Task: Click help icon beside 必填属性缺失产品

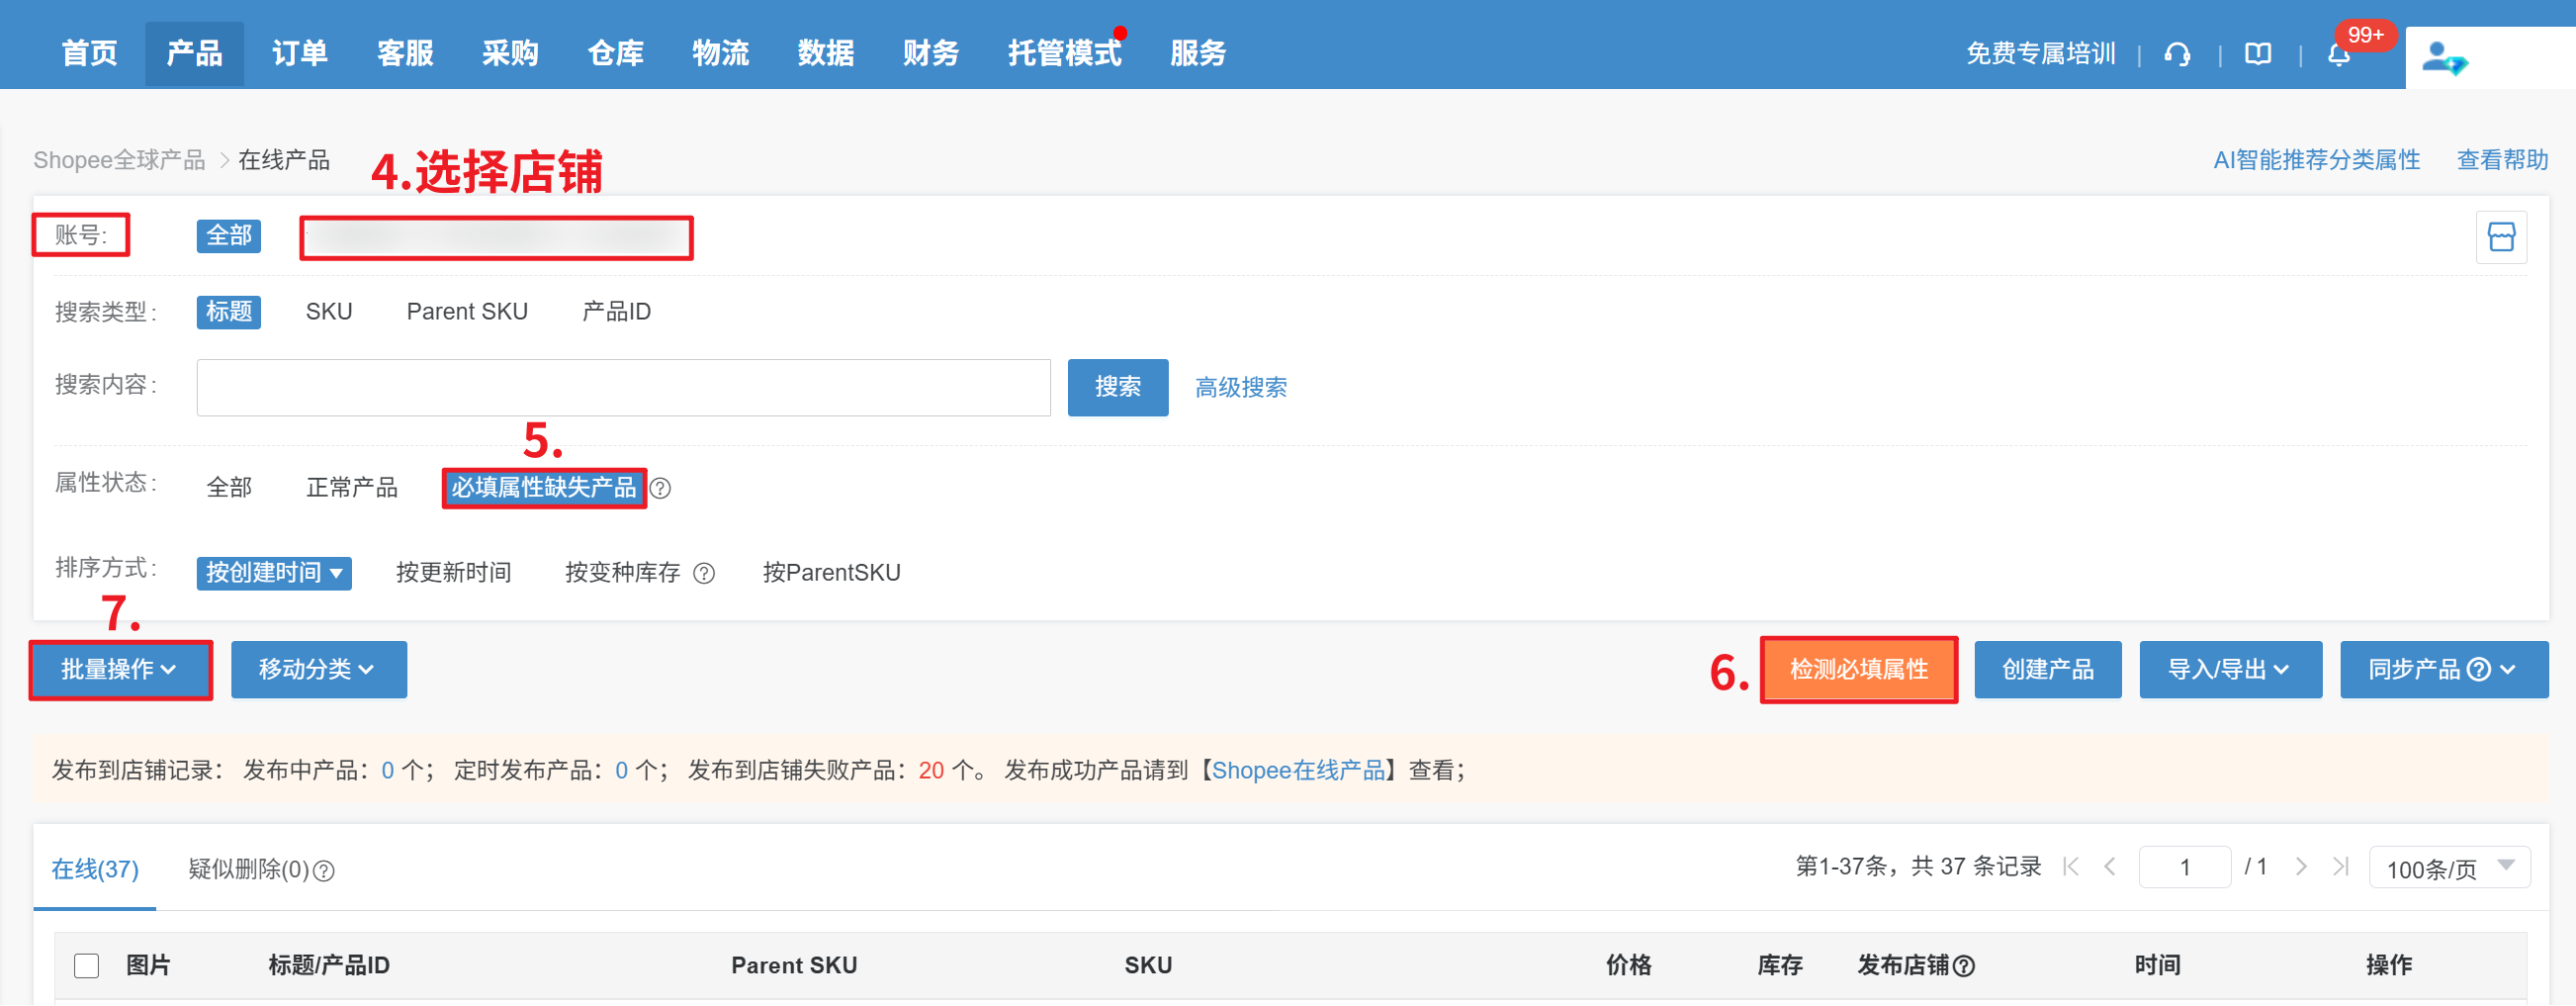Action: tap(660, 488)
